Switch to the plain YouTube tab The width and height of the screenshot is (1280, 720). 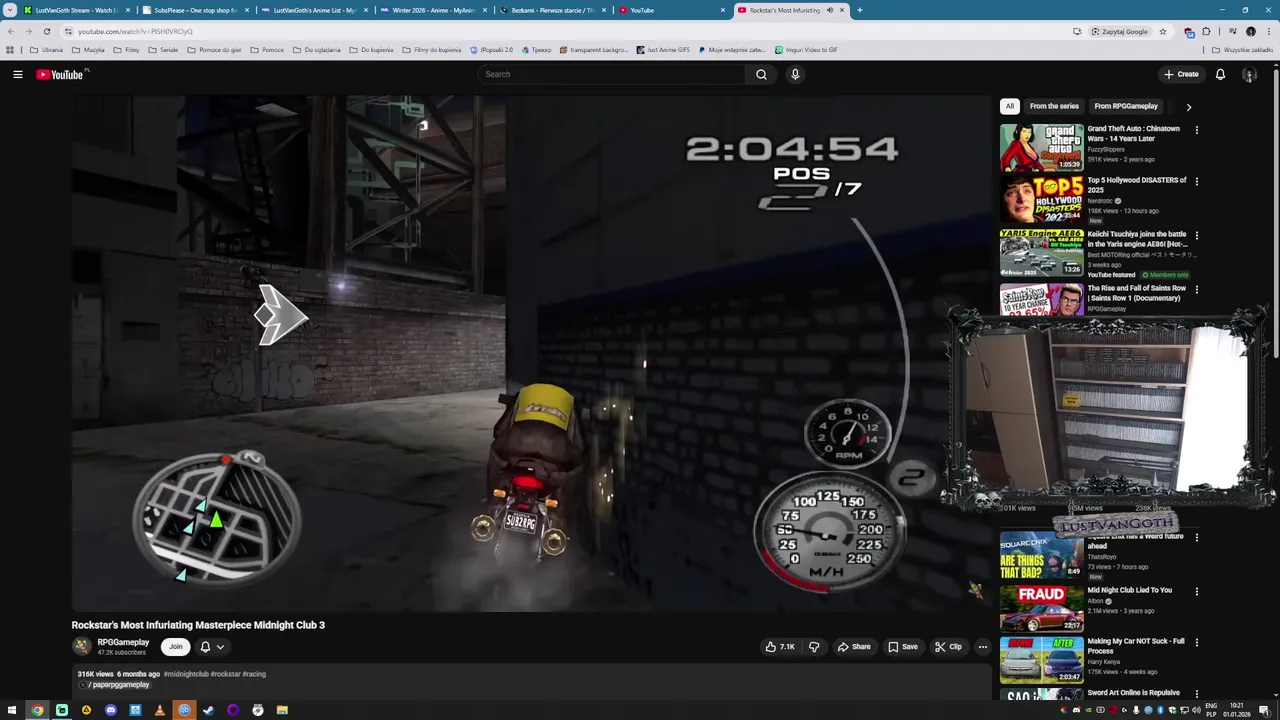pos(672,10)
